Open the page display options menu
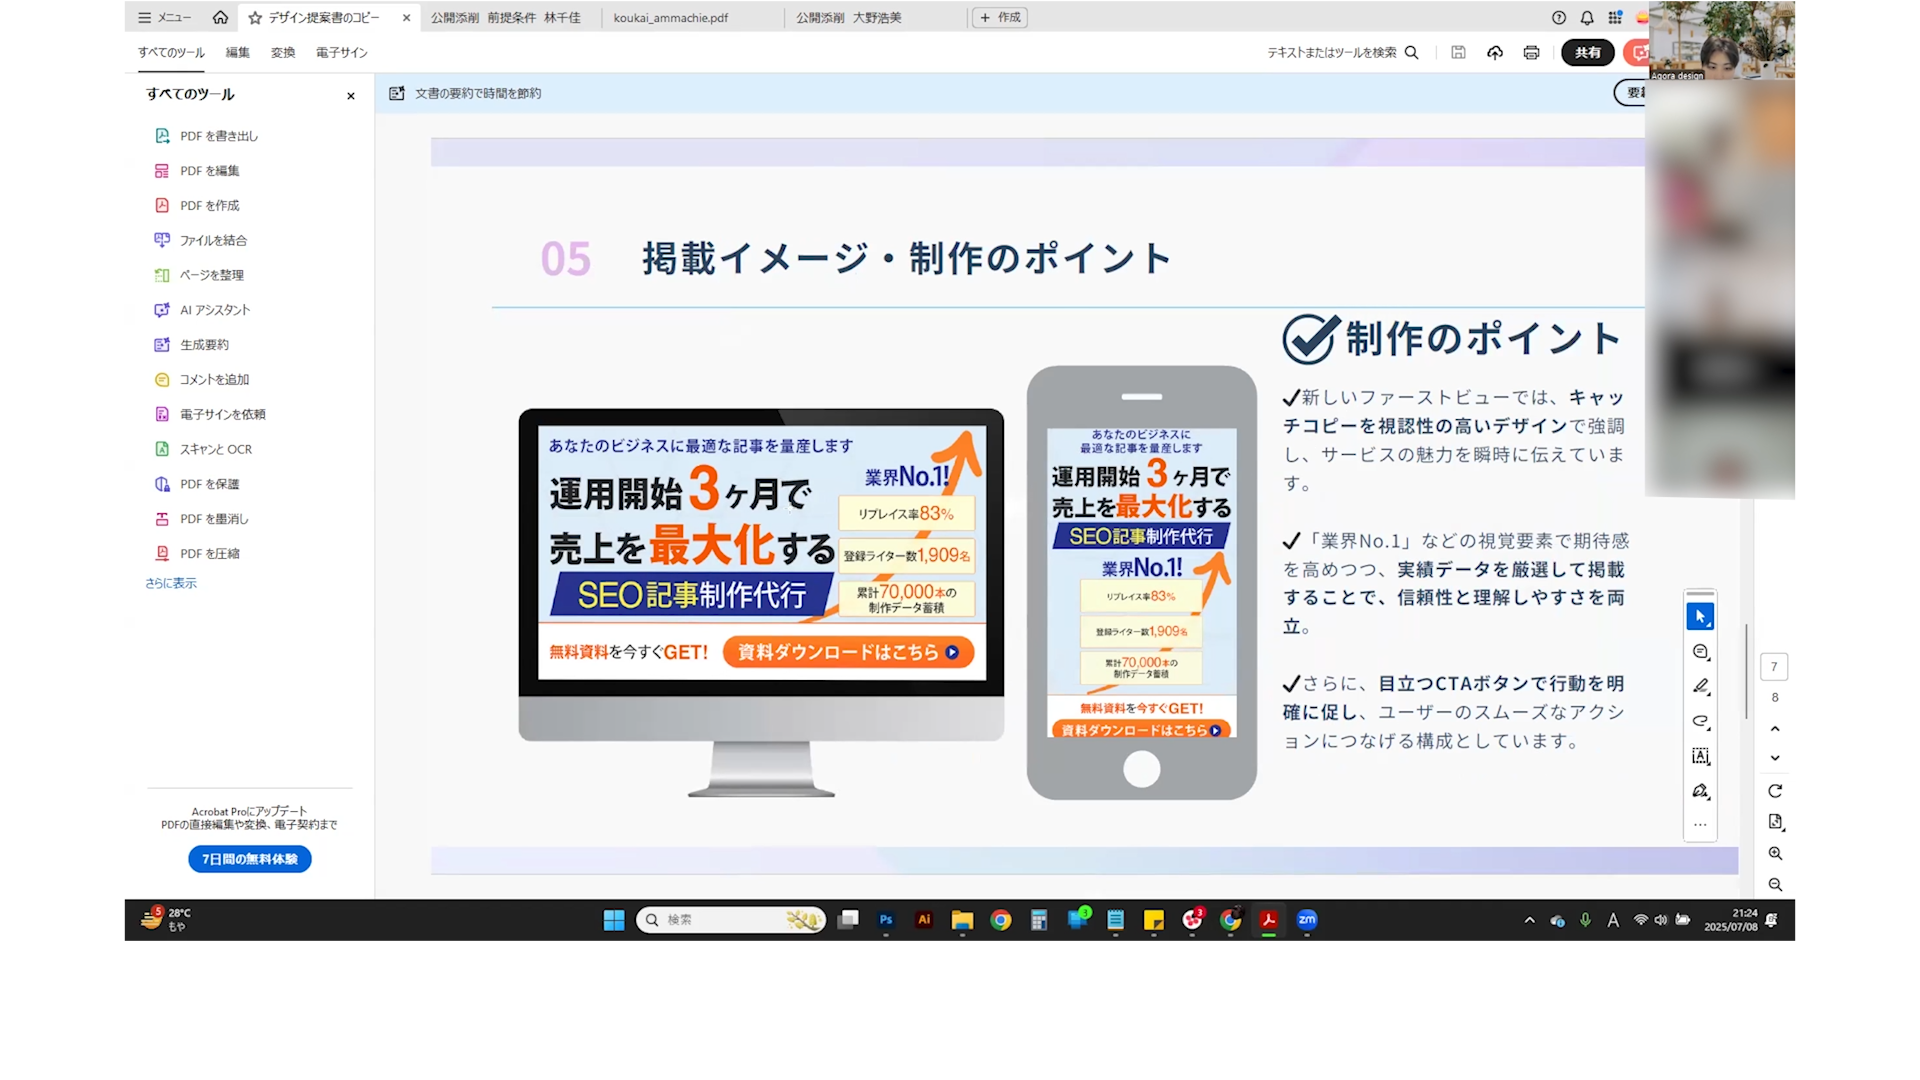Image resolution: width=1920 pixels, height=1080 pixels. pos(1775,822)
